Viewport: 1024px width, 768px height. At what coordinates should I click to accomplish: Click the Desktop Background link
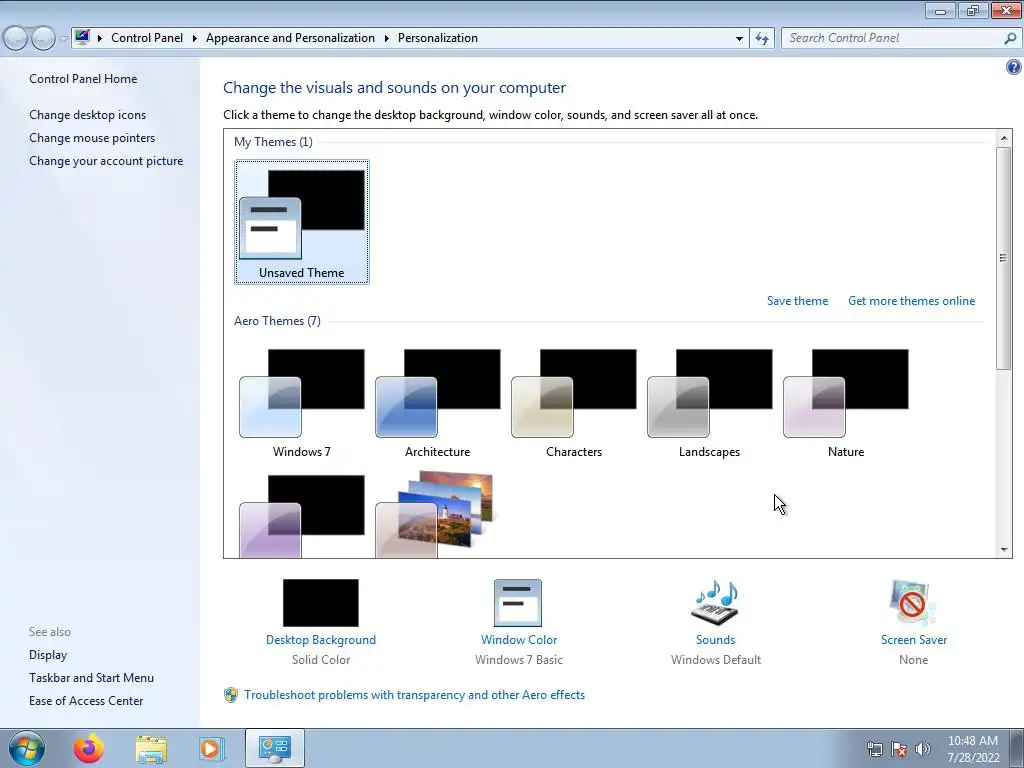pyautogui.click(x=321, y=640)
